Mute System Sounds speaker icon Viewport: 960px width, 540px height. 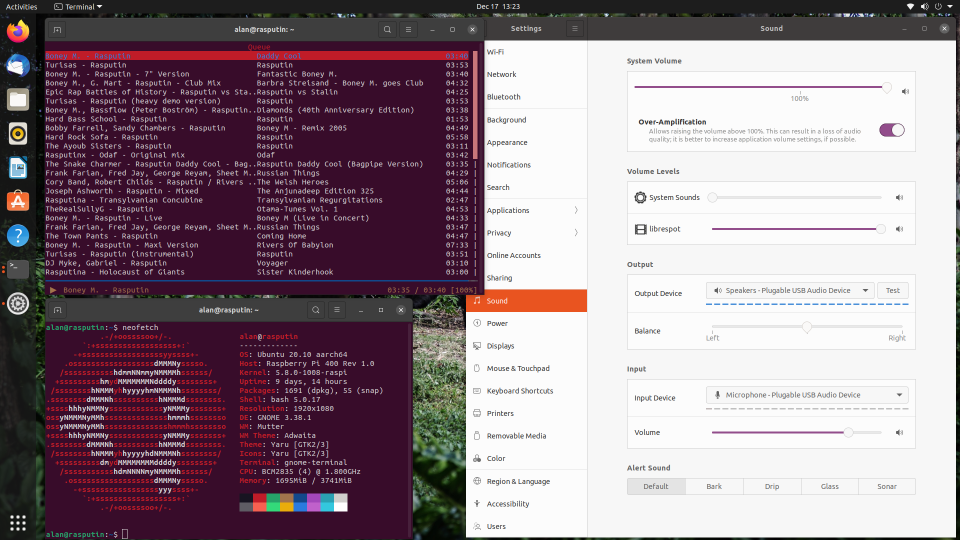tap(899, 198)
